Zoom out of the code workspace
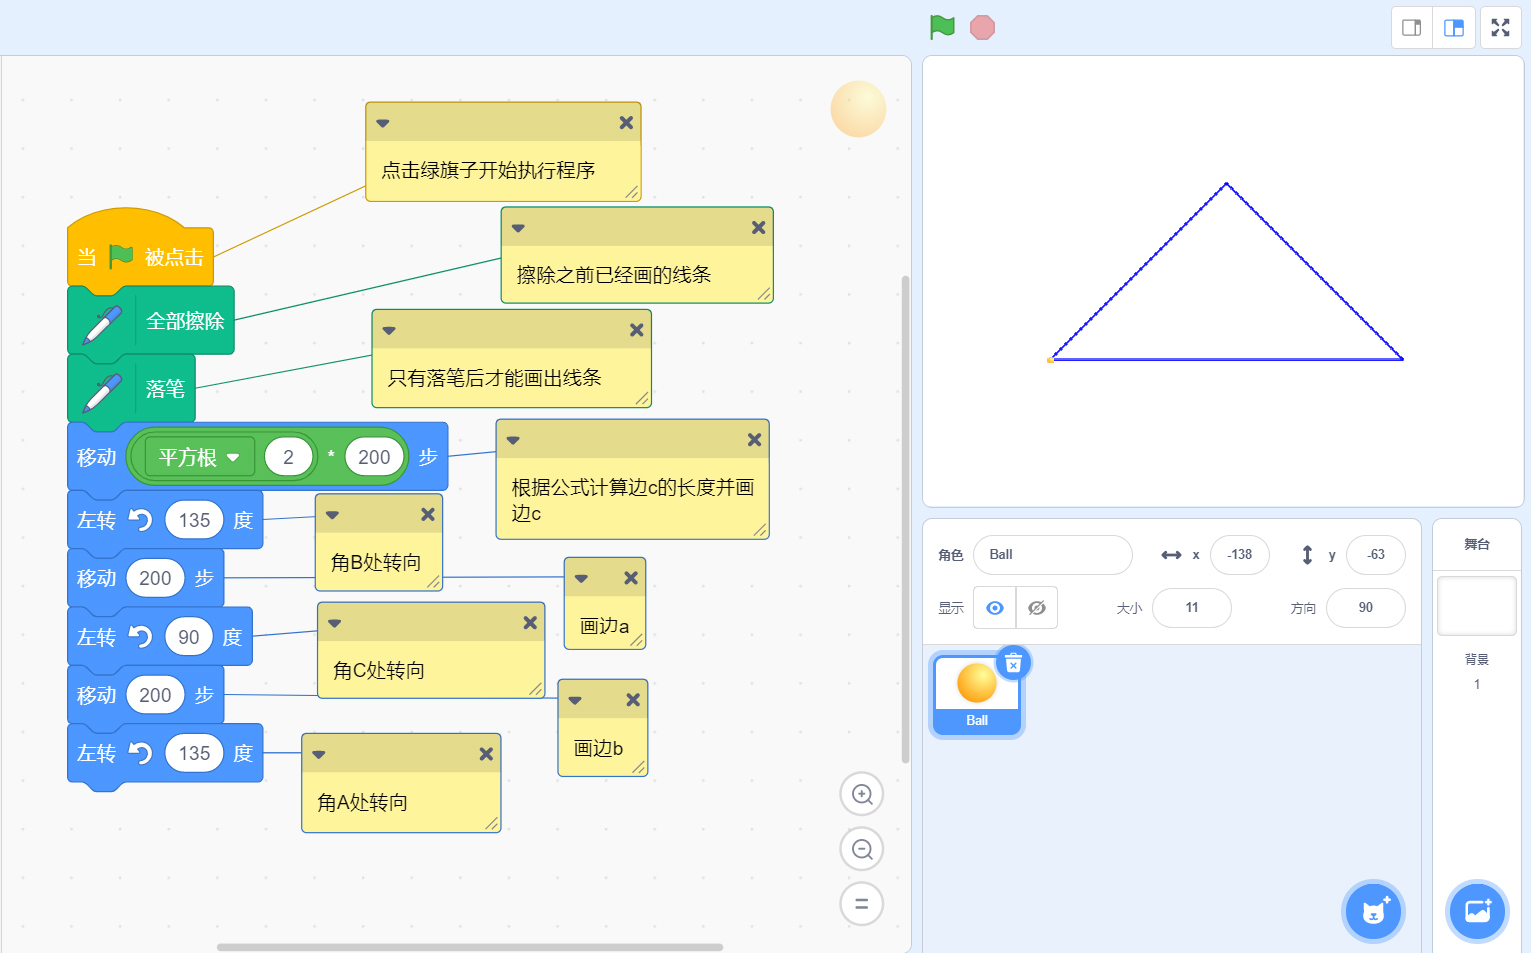This screenshot has width=1531, height=953. (862, 849)
